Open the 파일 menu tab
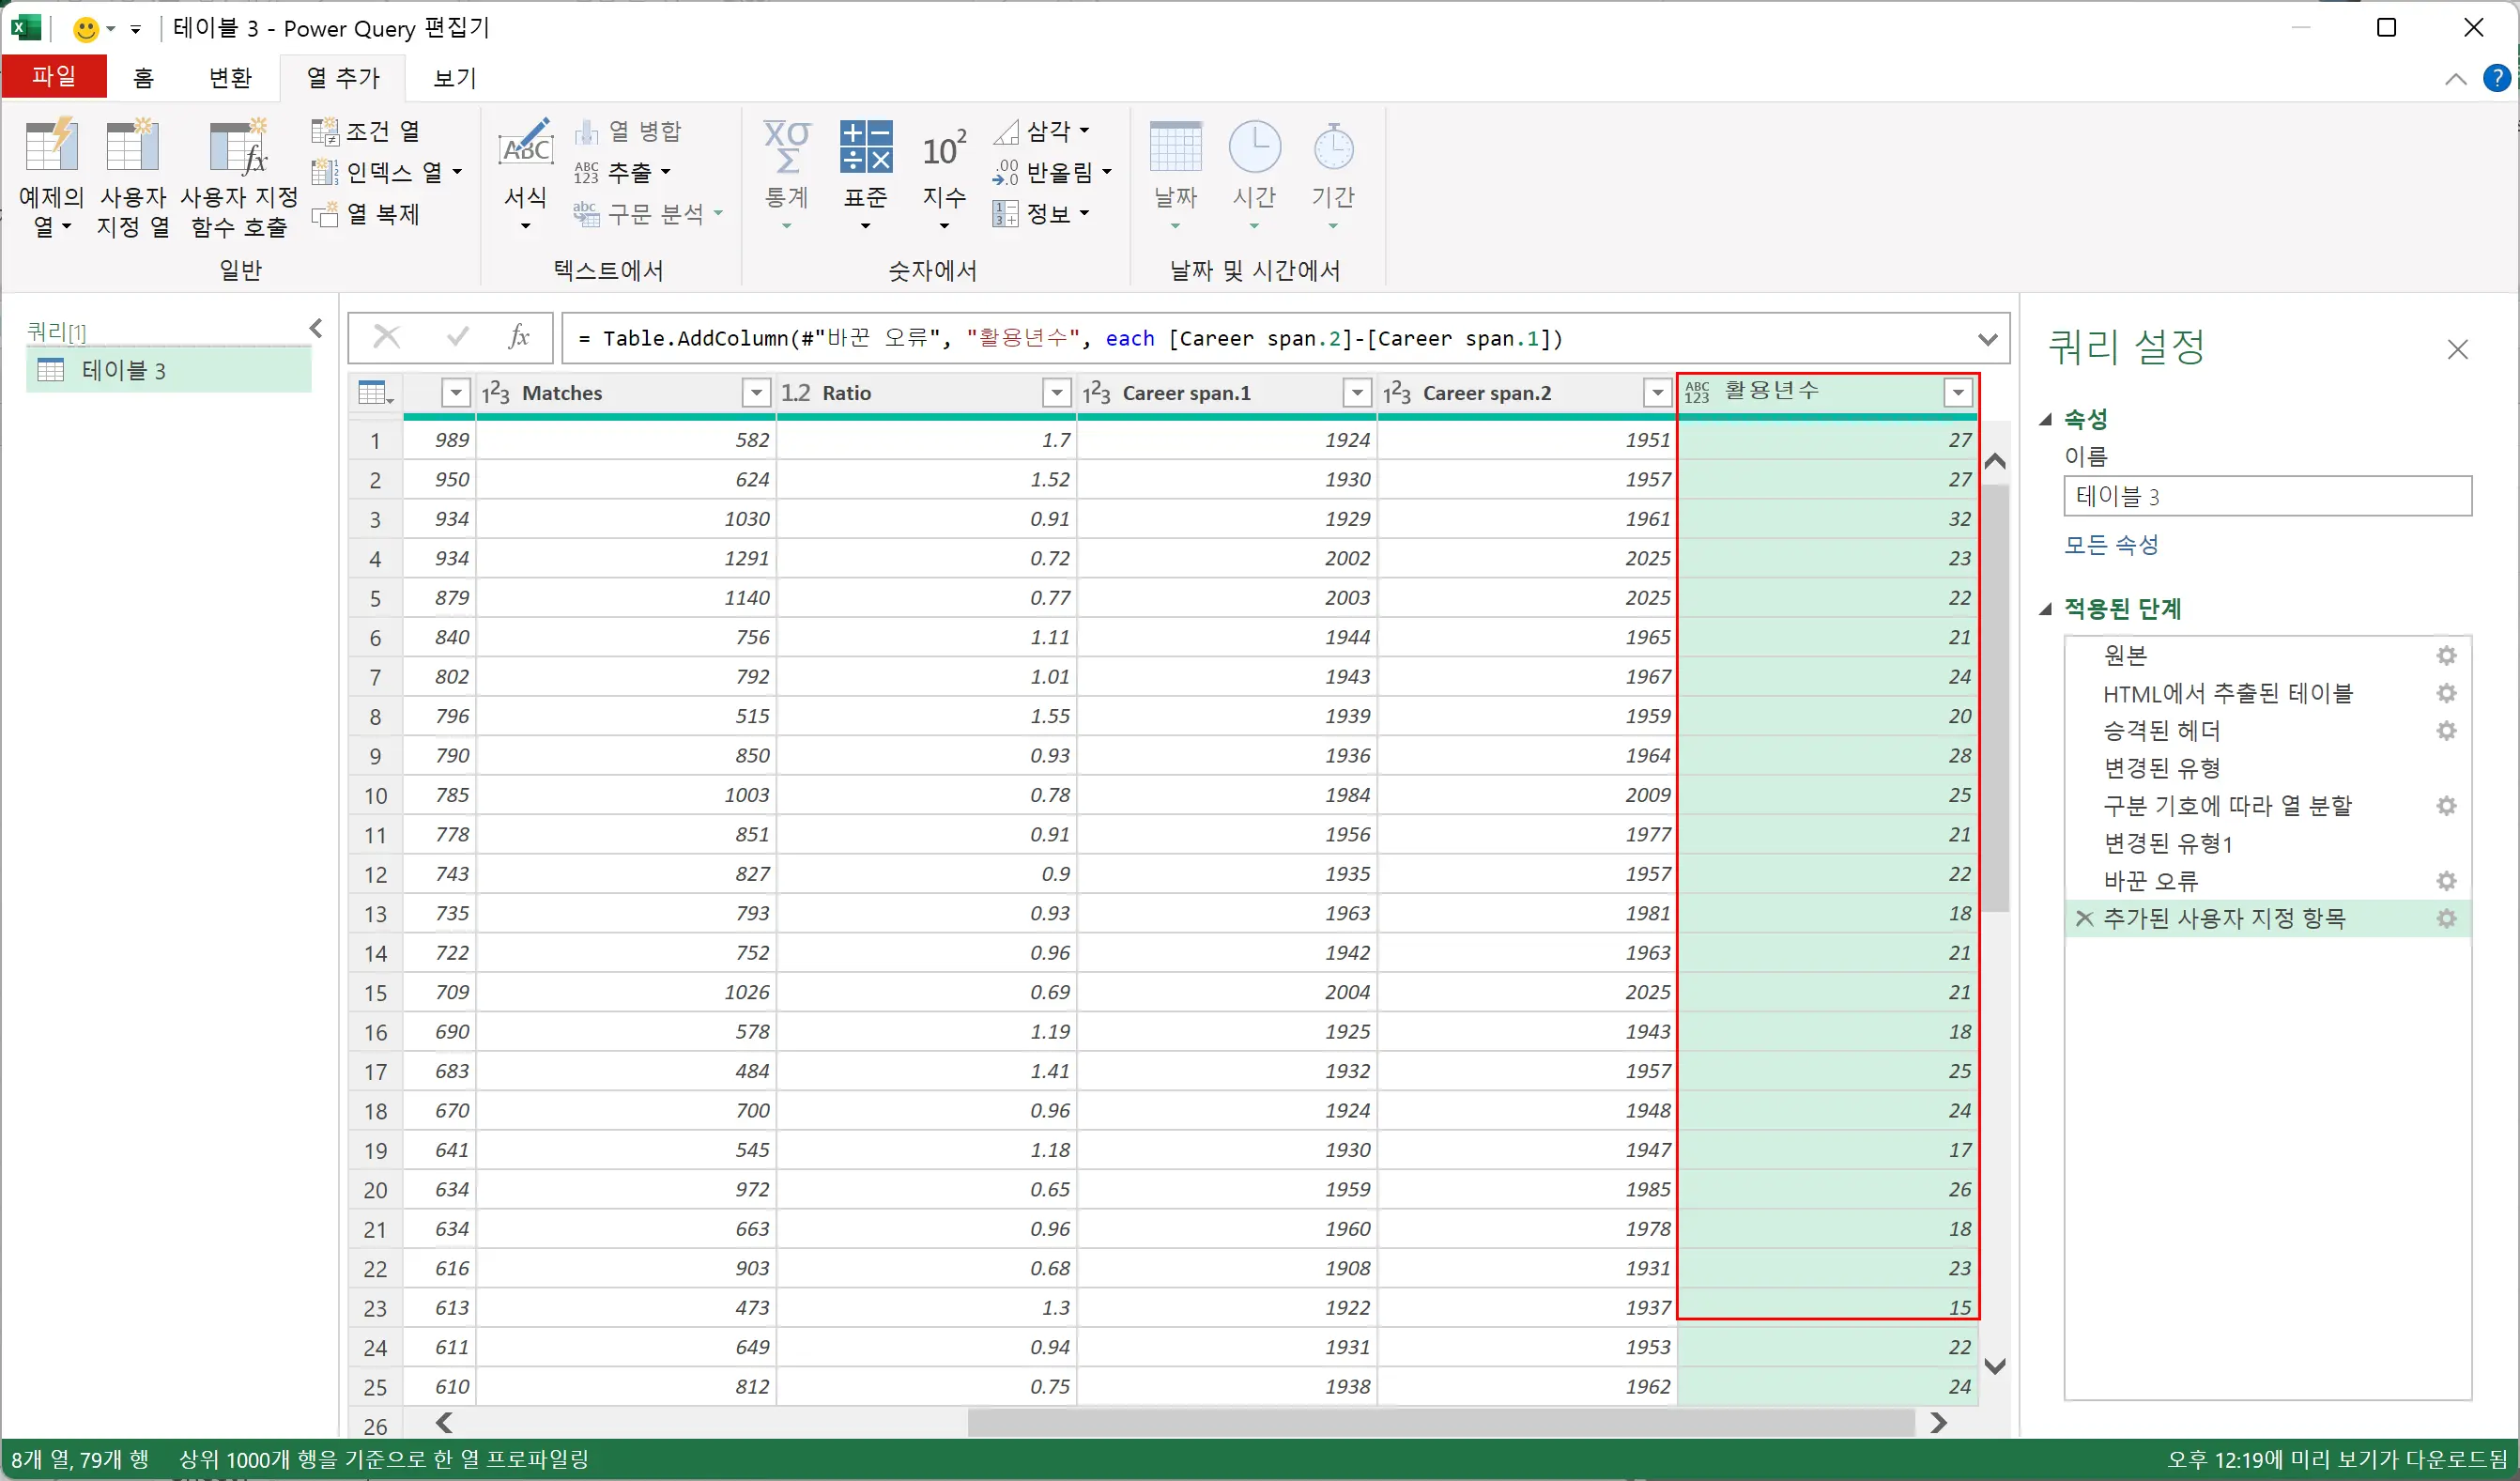Image resolution: width=2520 pixels, height=1481 pixels. point(54,76)
